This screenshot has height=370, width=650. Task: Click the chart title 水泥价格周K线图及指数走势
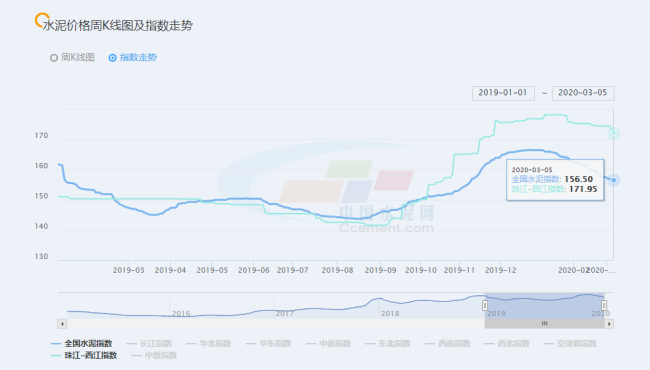click(x=118, y=26)
